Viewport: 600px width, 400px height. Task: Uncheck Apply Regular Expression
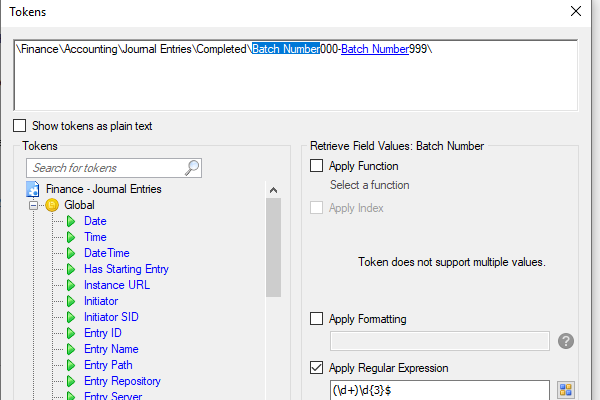(x=316, y=368)
